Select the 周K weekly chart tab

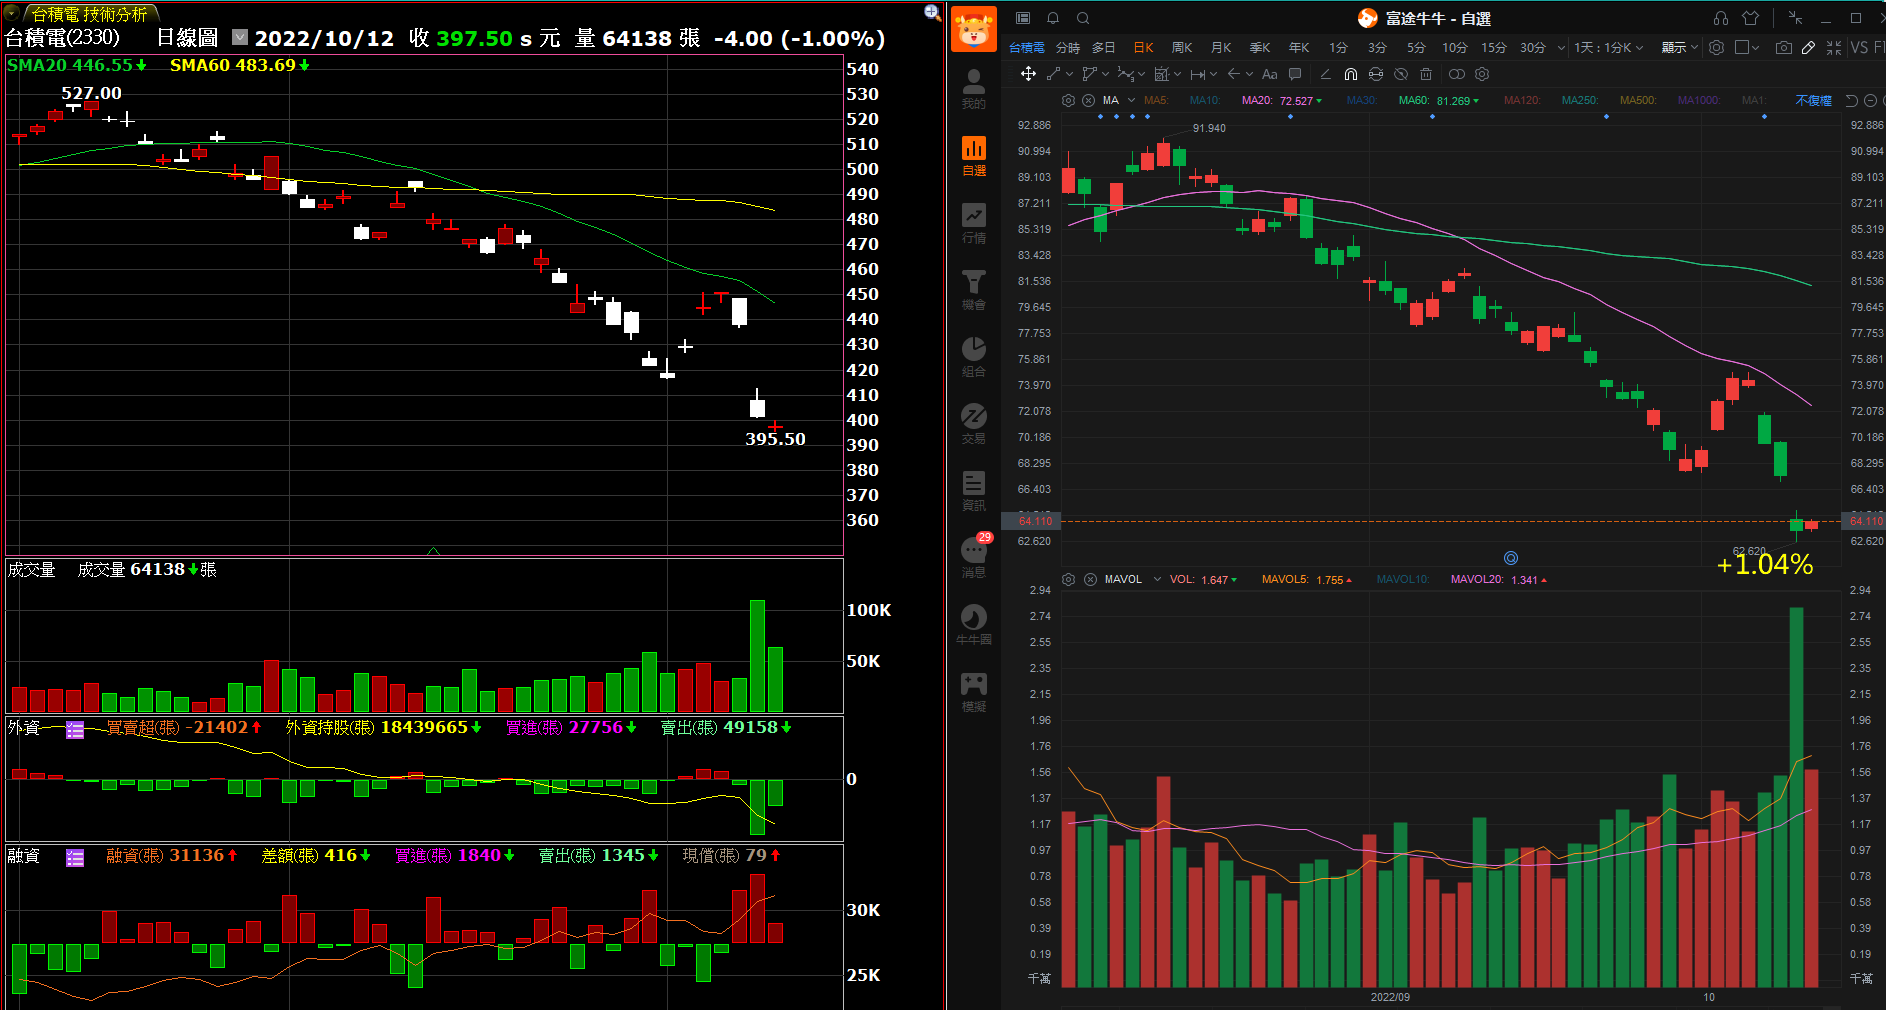pos(1182,47)
